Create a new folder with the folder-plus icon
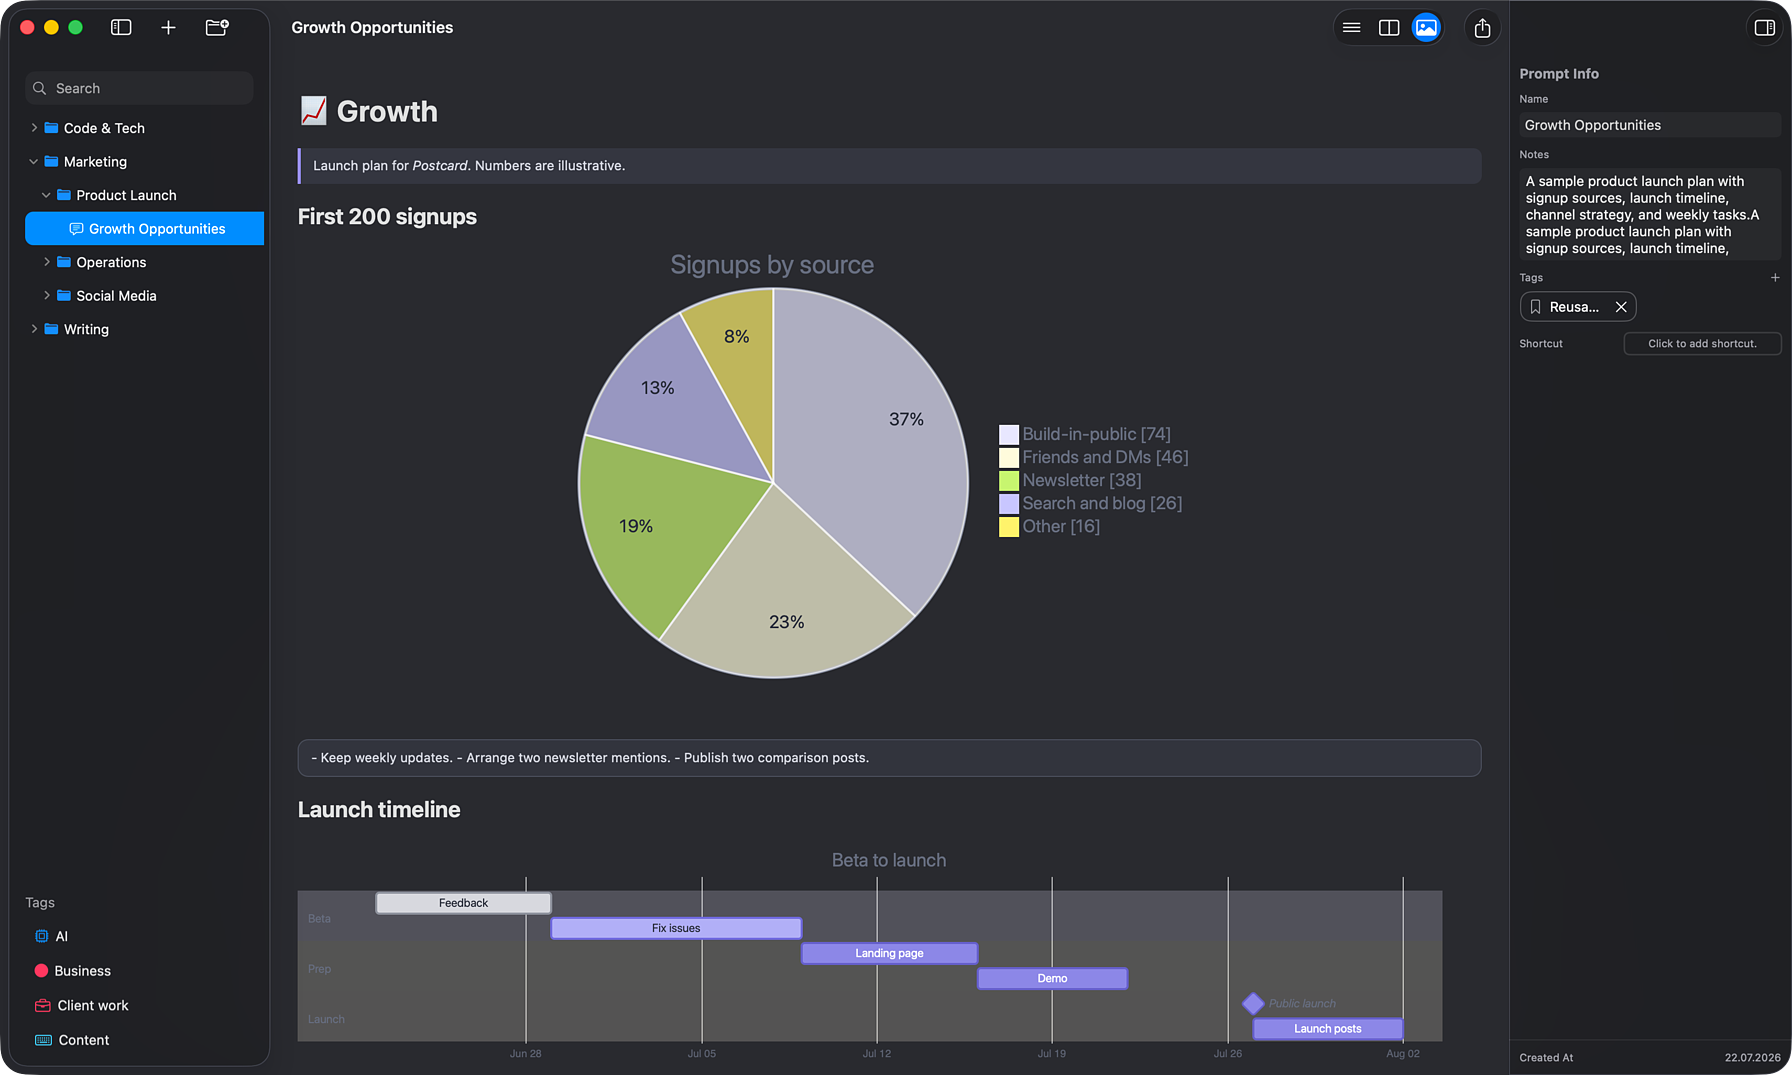 point(217,28)
